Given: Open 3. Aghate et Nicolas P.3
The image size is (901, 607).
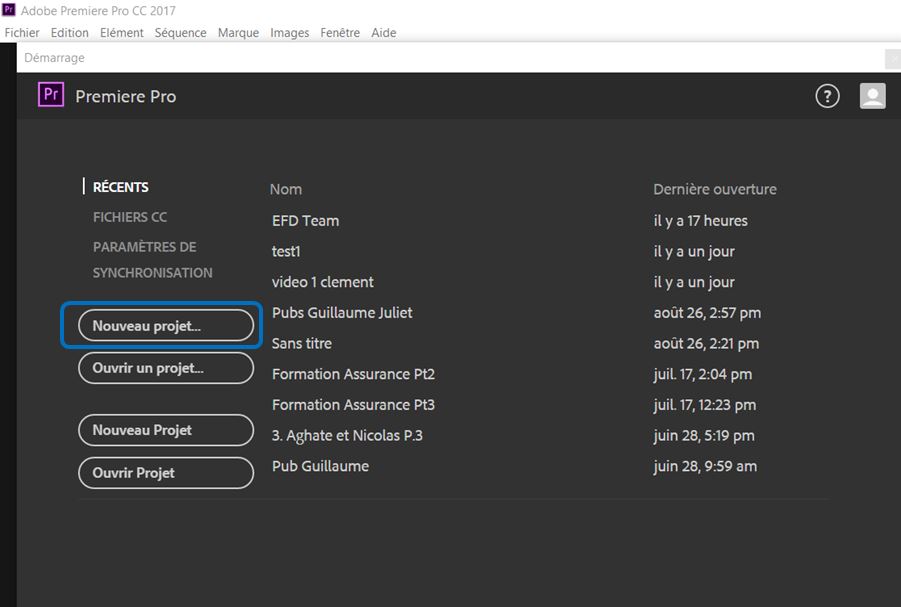Looking at the screenshot, I should tap(347, 435).
